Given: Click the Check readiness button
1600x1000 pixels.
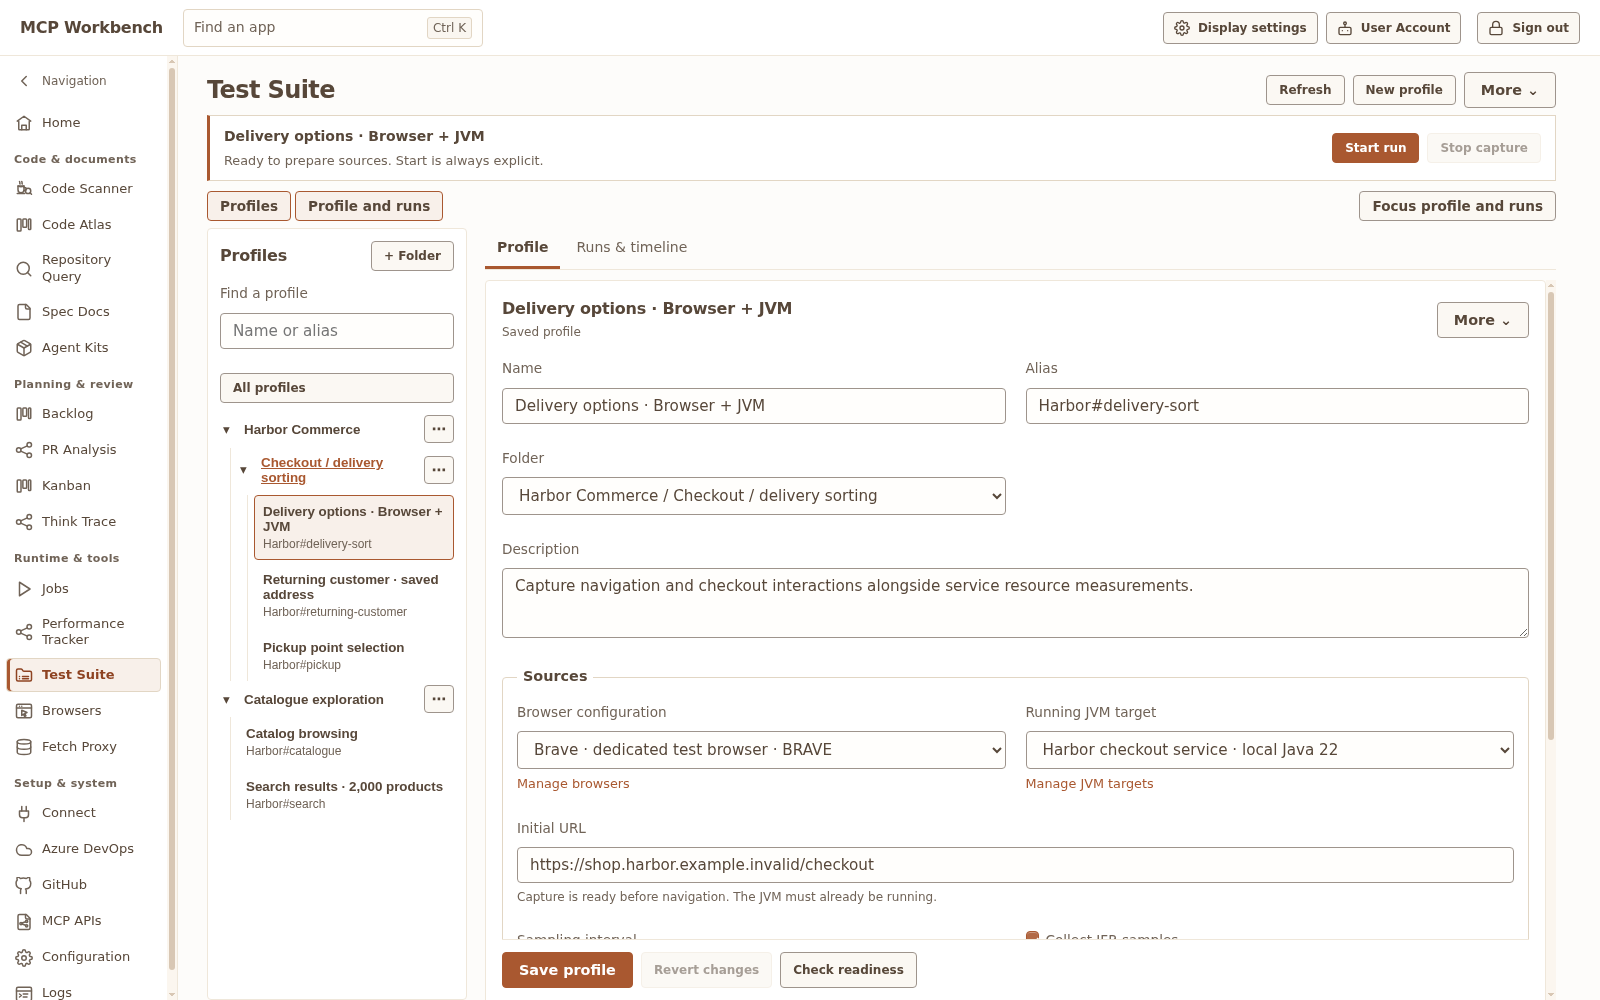Looking at the screenshot, I should (x=848, y=970).
